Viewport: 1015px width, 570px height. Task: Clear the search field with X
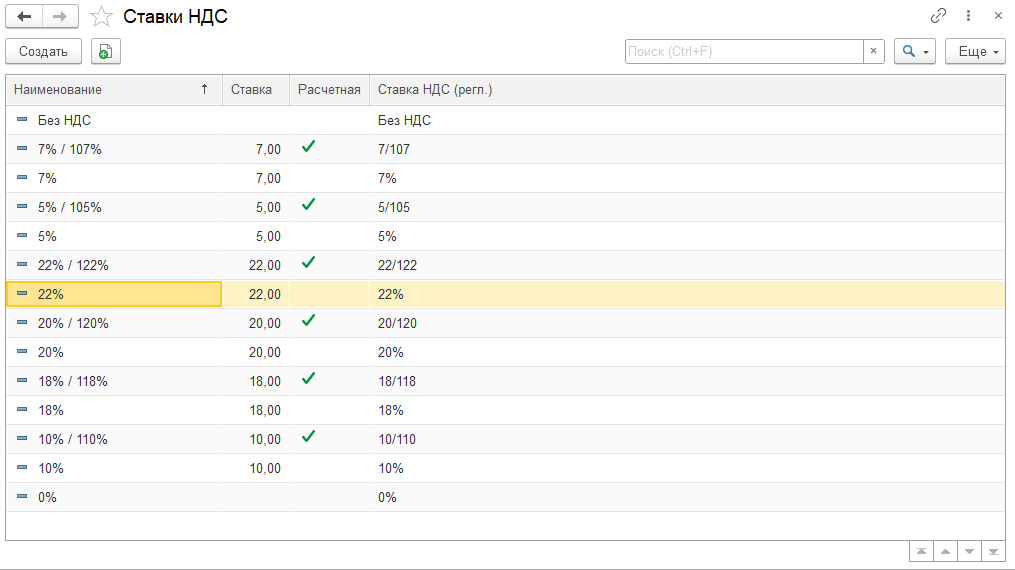click(x=873, y=52)
